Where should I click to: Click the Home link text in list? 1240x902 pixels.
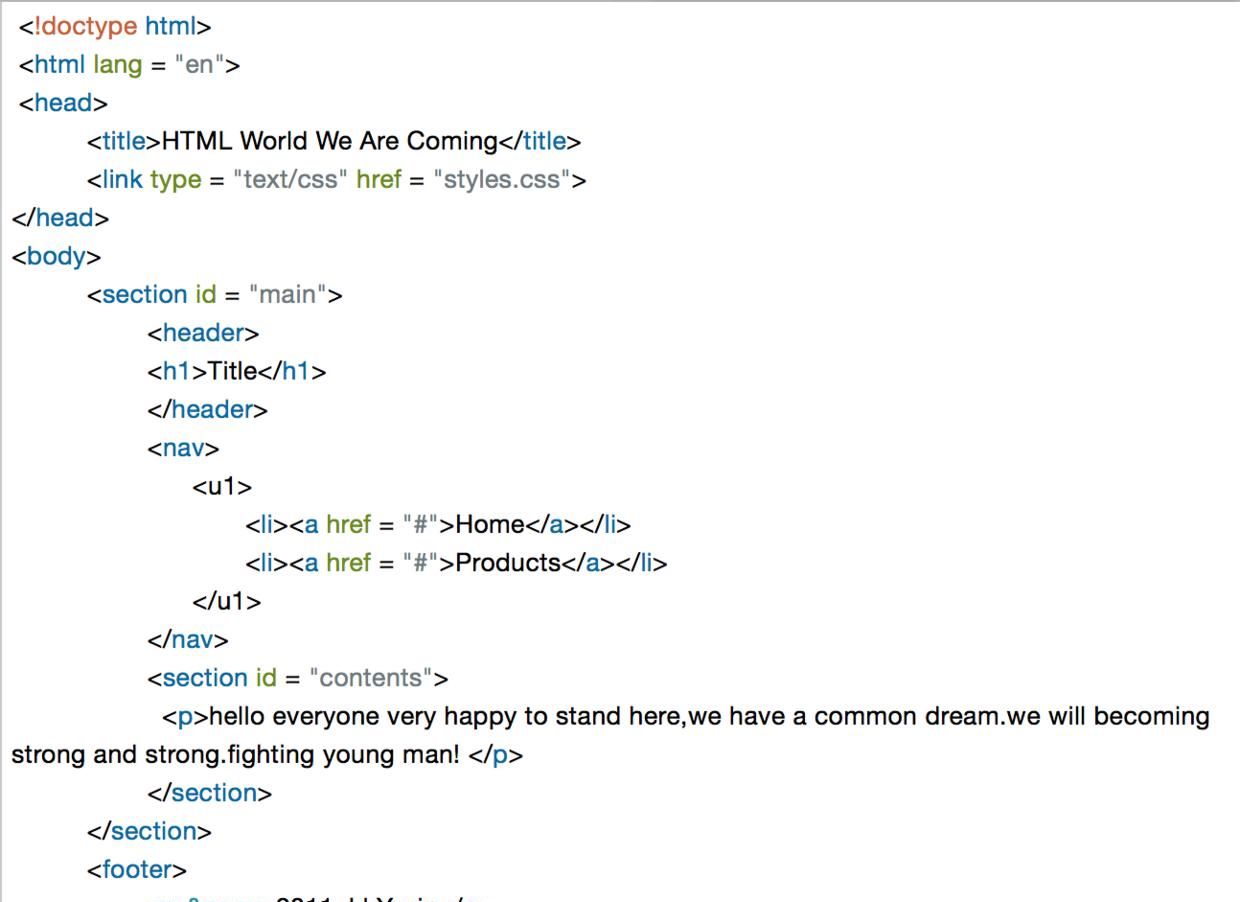tap(490, 525)
